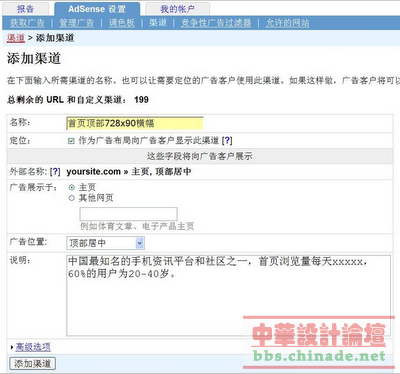The height and width of the screenshot is (374, 400).
Task: Open the 高级选项 link
Action: [x=33, y=347]
